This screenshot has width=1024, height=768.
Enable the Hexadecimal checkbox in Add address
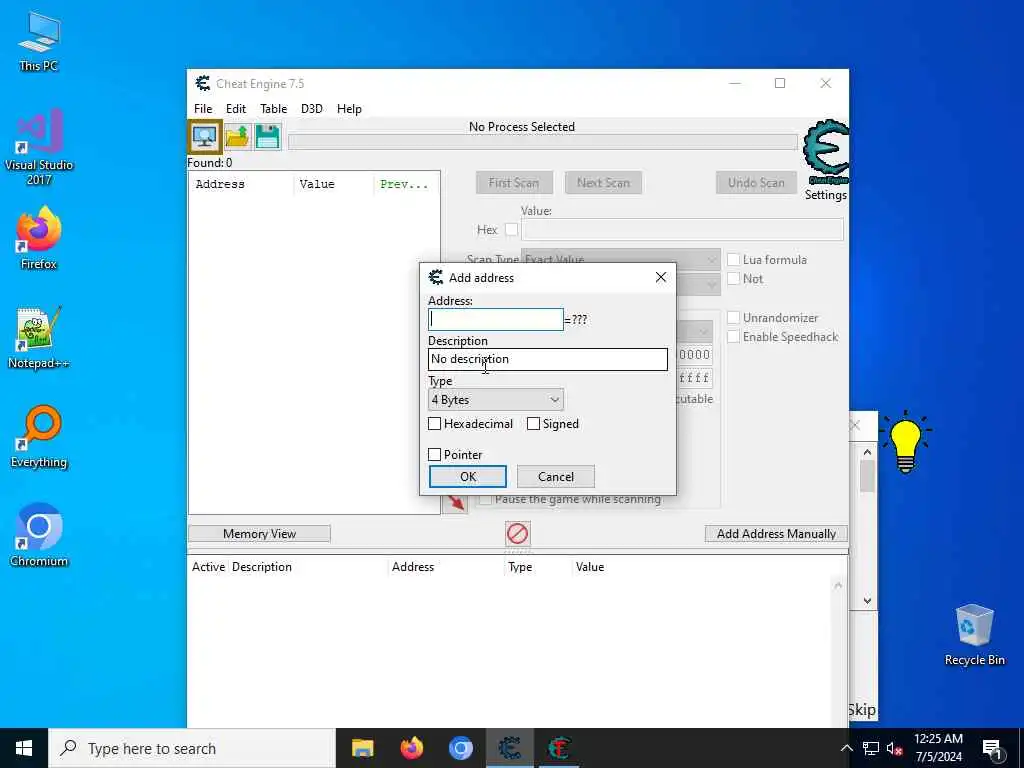(x=434, y=424)
